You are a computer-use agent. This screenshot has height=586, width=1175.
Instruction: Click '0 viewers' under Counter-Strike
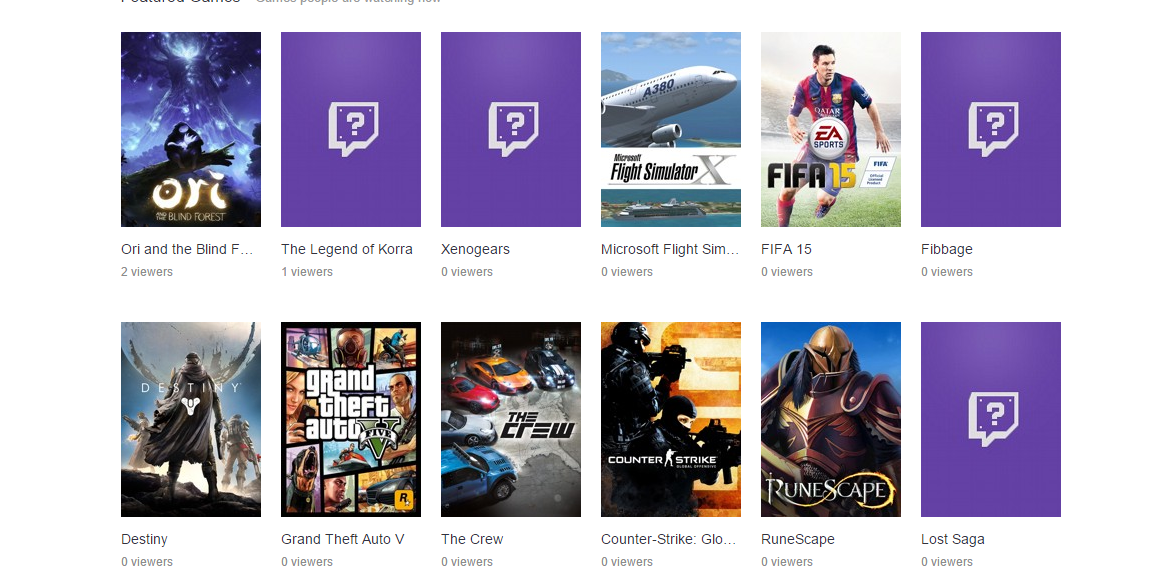click(626, 562)
